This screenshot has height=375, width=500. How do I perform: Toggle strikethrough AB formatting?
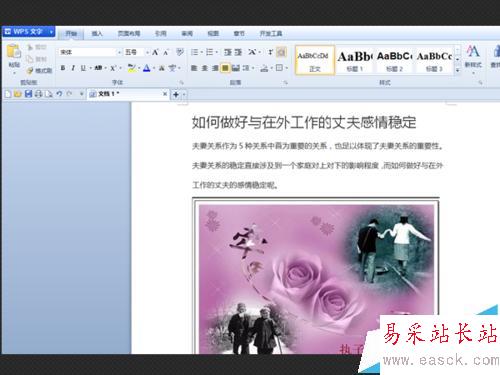pos(98,68)
